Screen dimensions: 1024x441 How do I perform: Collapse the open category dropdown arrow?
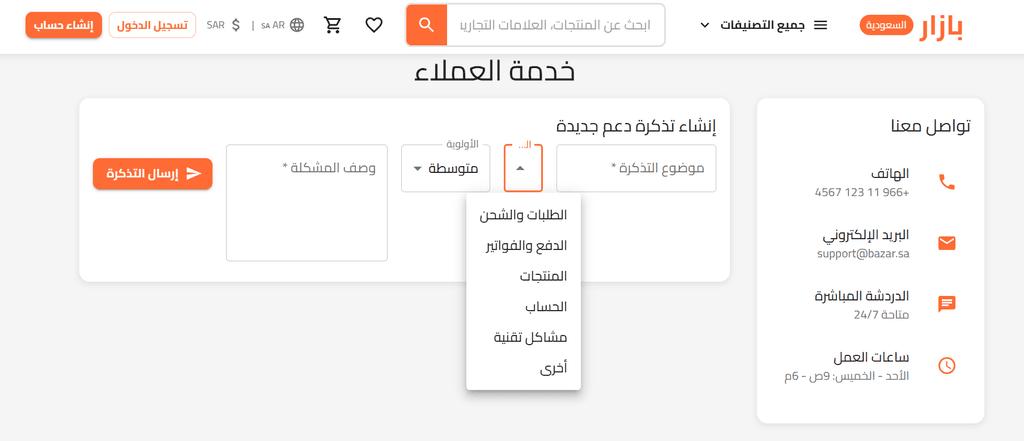(520, 169)
